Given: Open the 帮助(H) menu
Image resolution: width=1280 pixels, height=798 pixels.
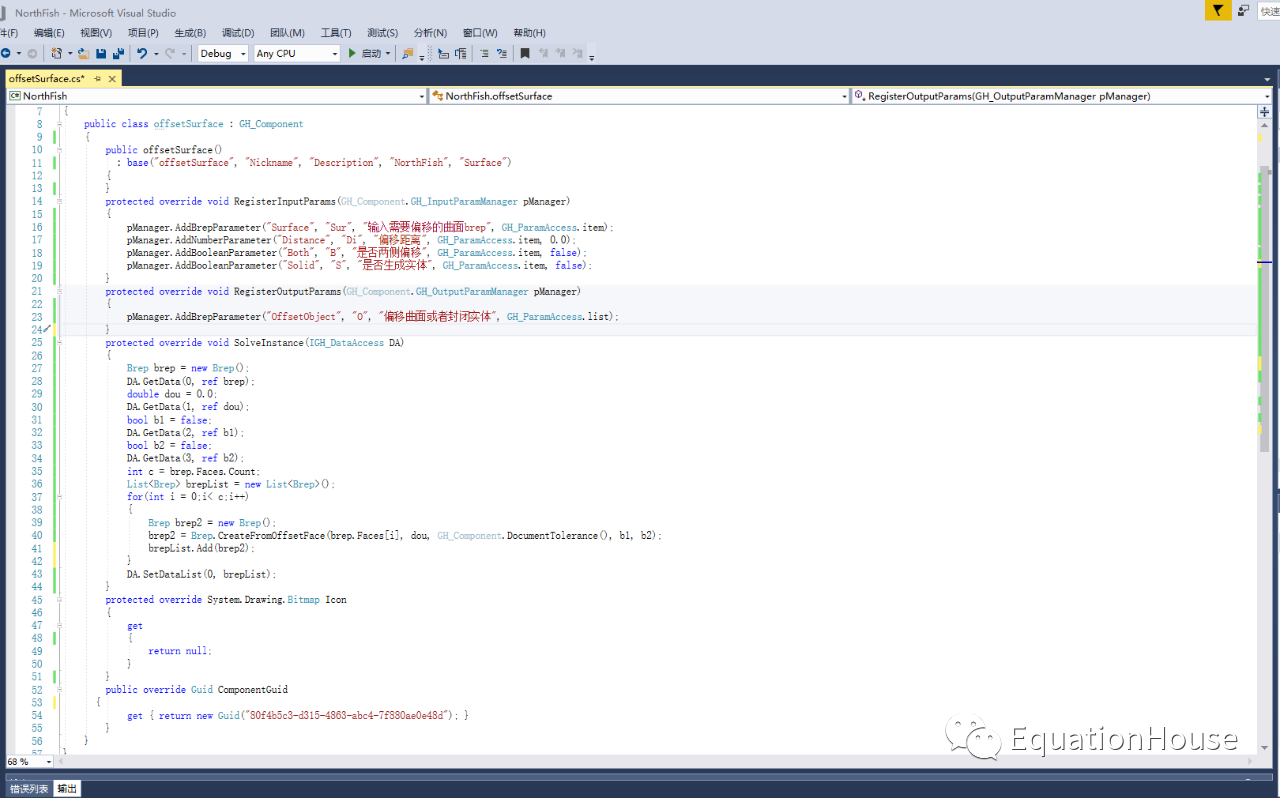Looking at the screenshot, I should pos(529,33).
